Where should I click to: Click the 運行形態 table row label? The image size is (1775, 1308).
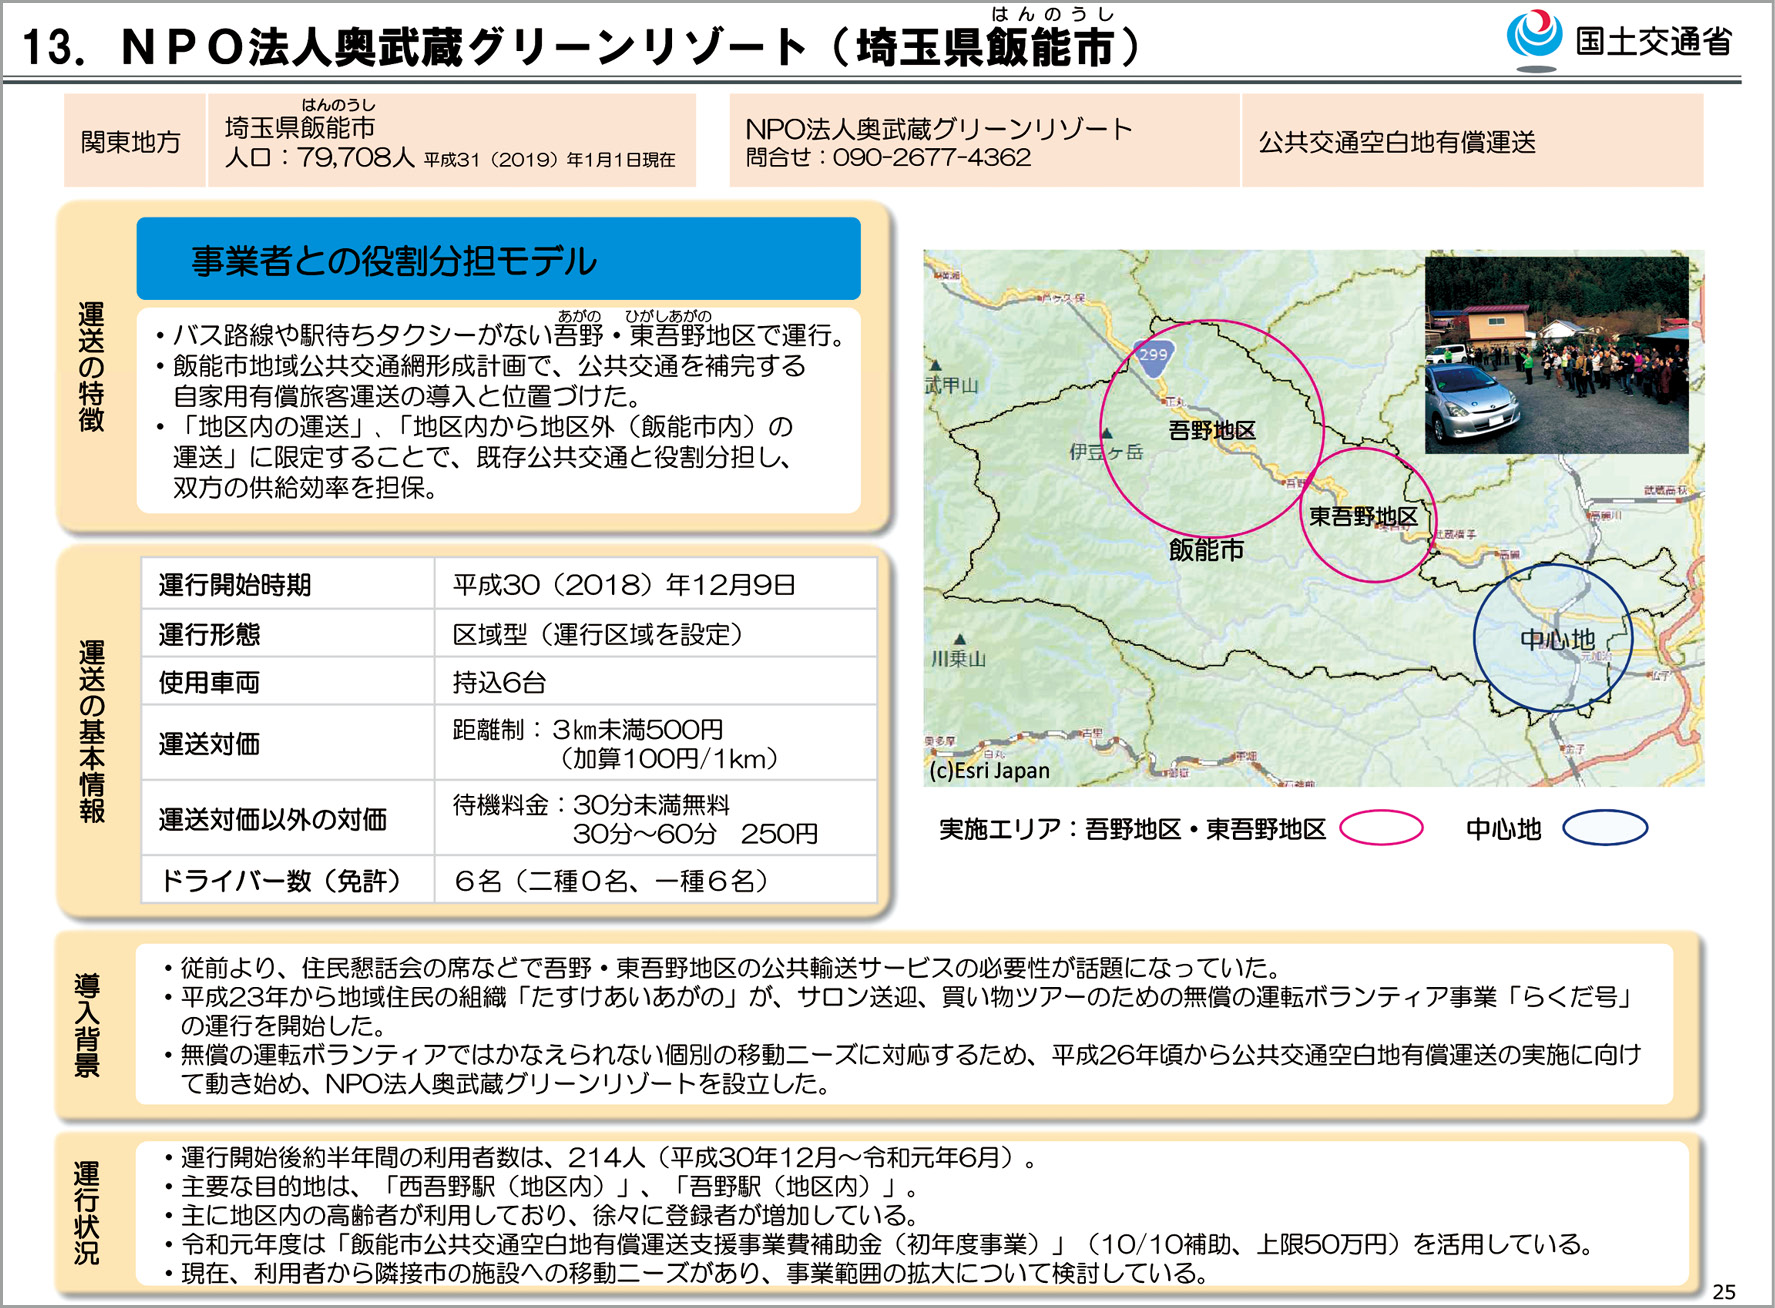point(209,634)
